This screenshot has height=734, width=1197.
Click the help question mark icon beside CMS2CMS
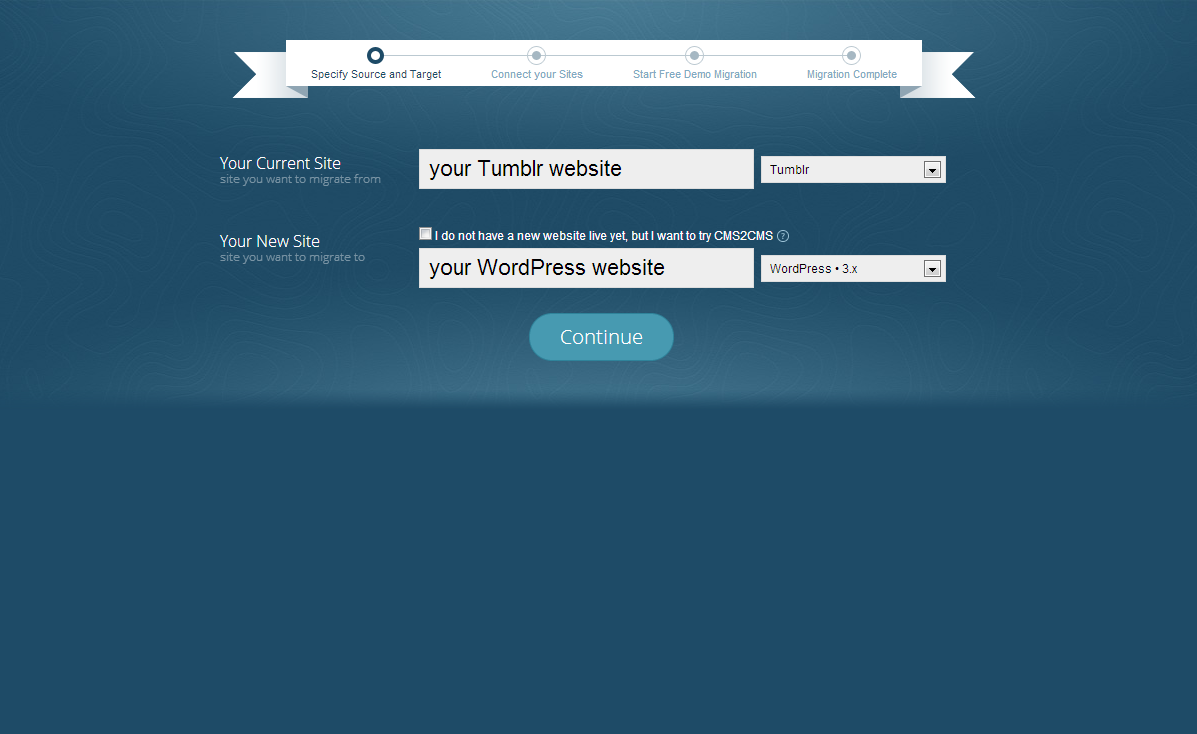coord(782,236)
